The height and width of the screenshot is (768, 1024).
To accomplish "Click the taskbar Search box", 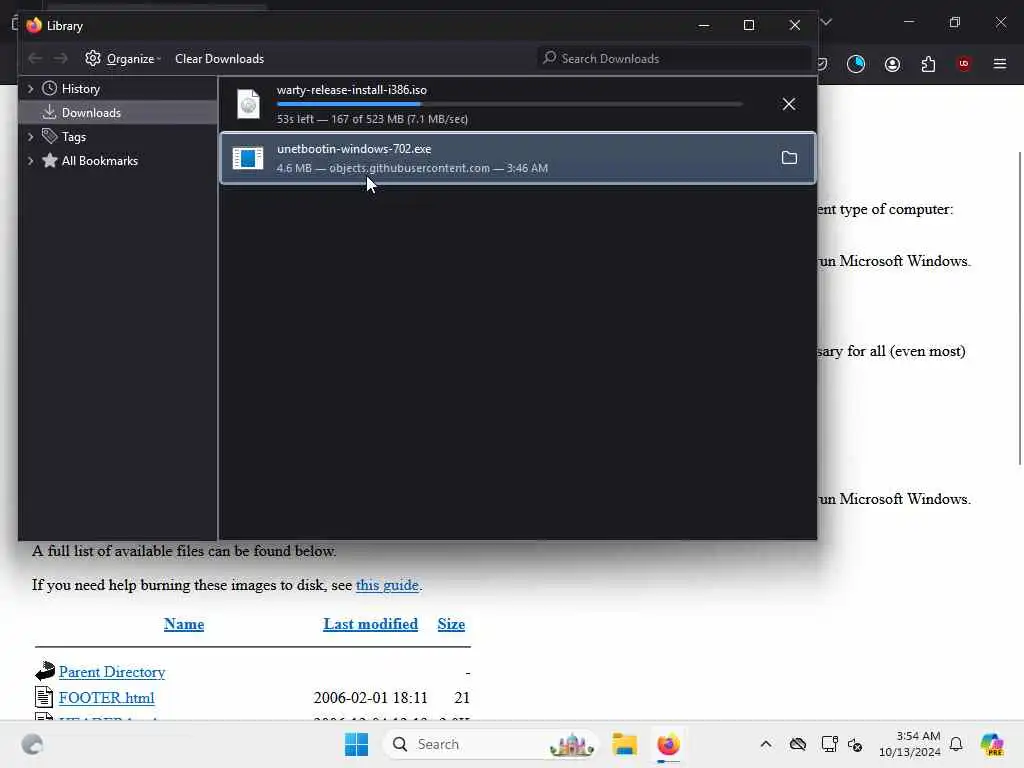I will [490, 744].
